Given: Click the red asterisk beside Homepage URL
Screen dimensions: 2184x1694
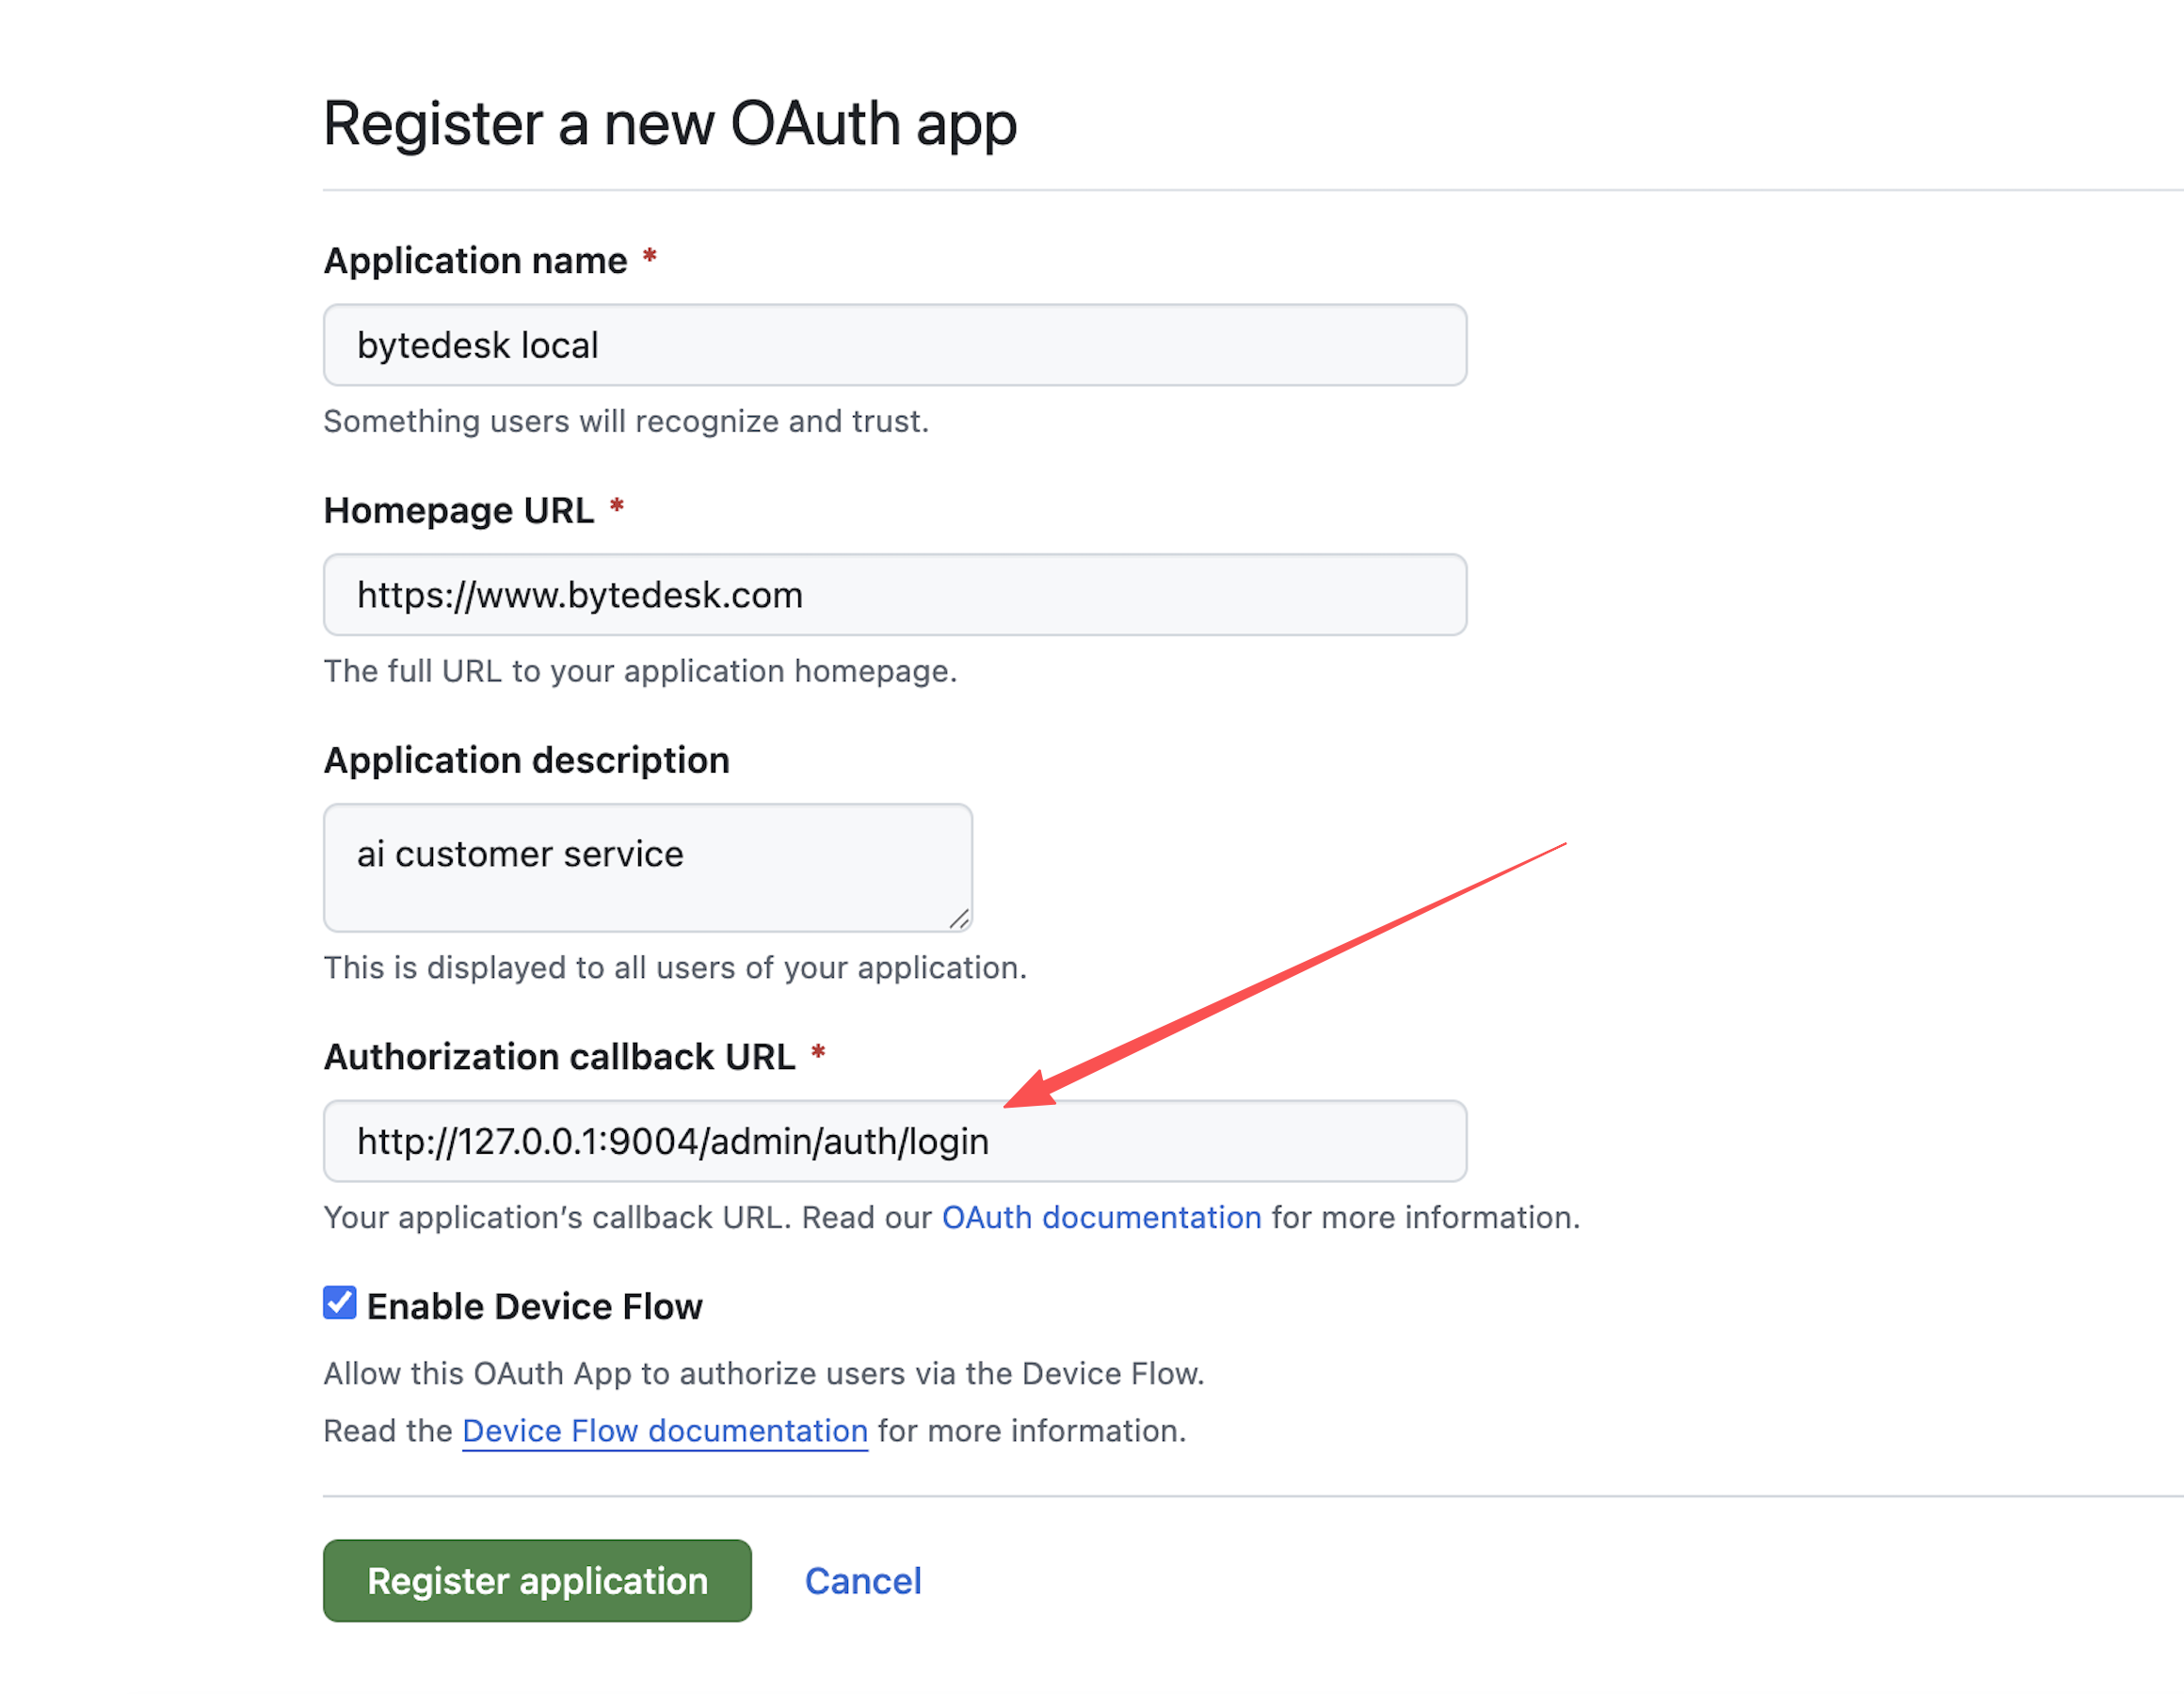Looking at the screenshot, I should pos(617,507).
